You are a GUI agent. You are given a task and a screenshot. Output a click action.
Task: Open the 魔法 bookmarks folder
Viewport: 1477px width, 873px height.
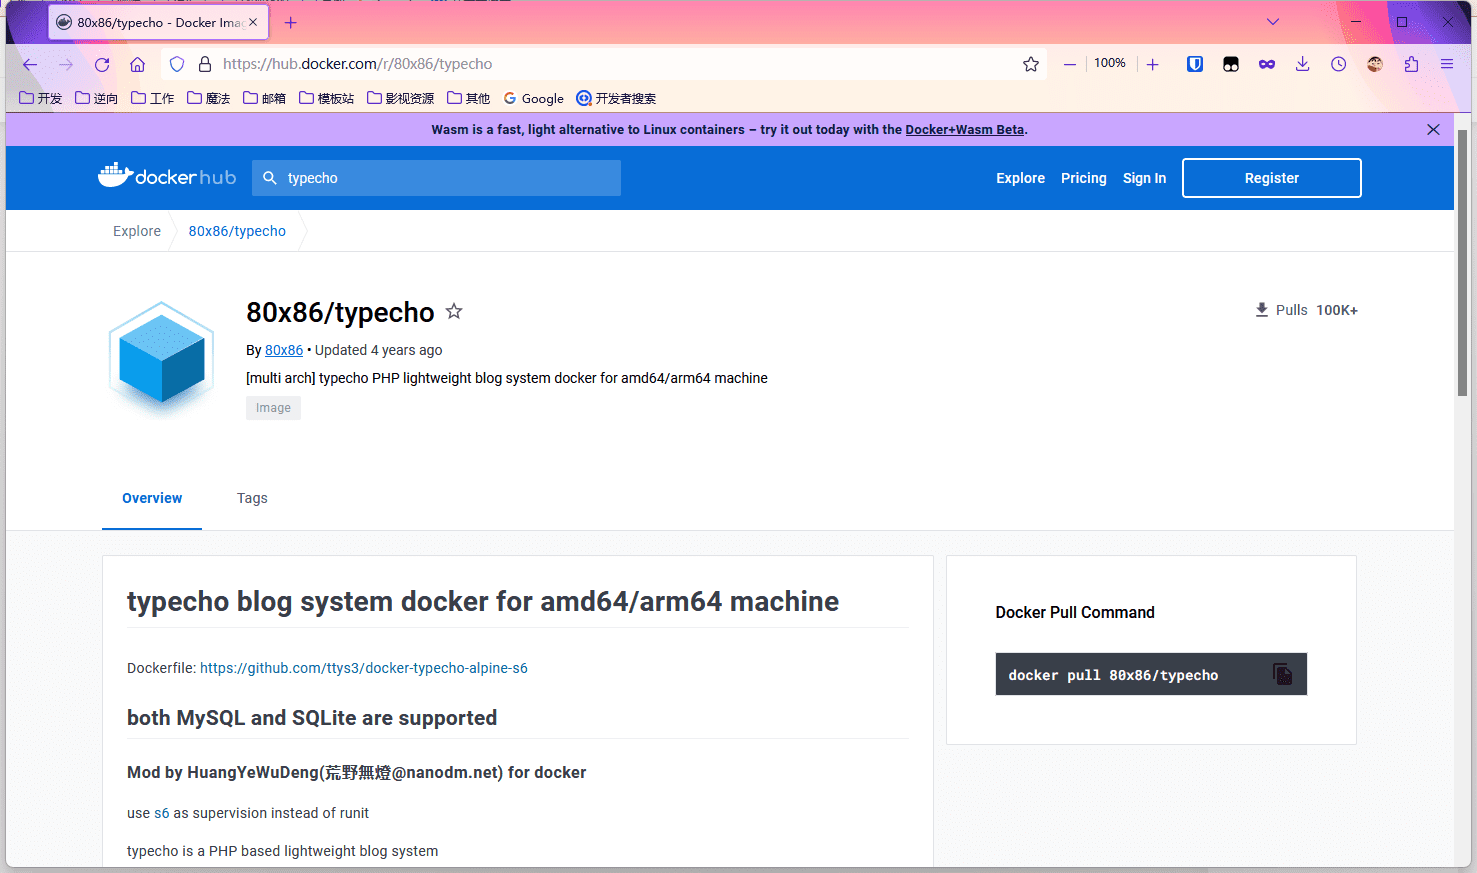point(209,98)
